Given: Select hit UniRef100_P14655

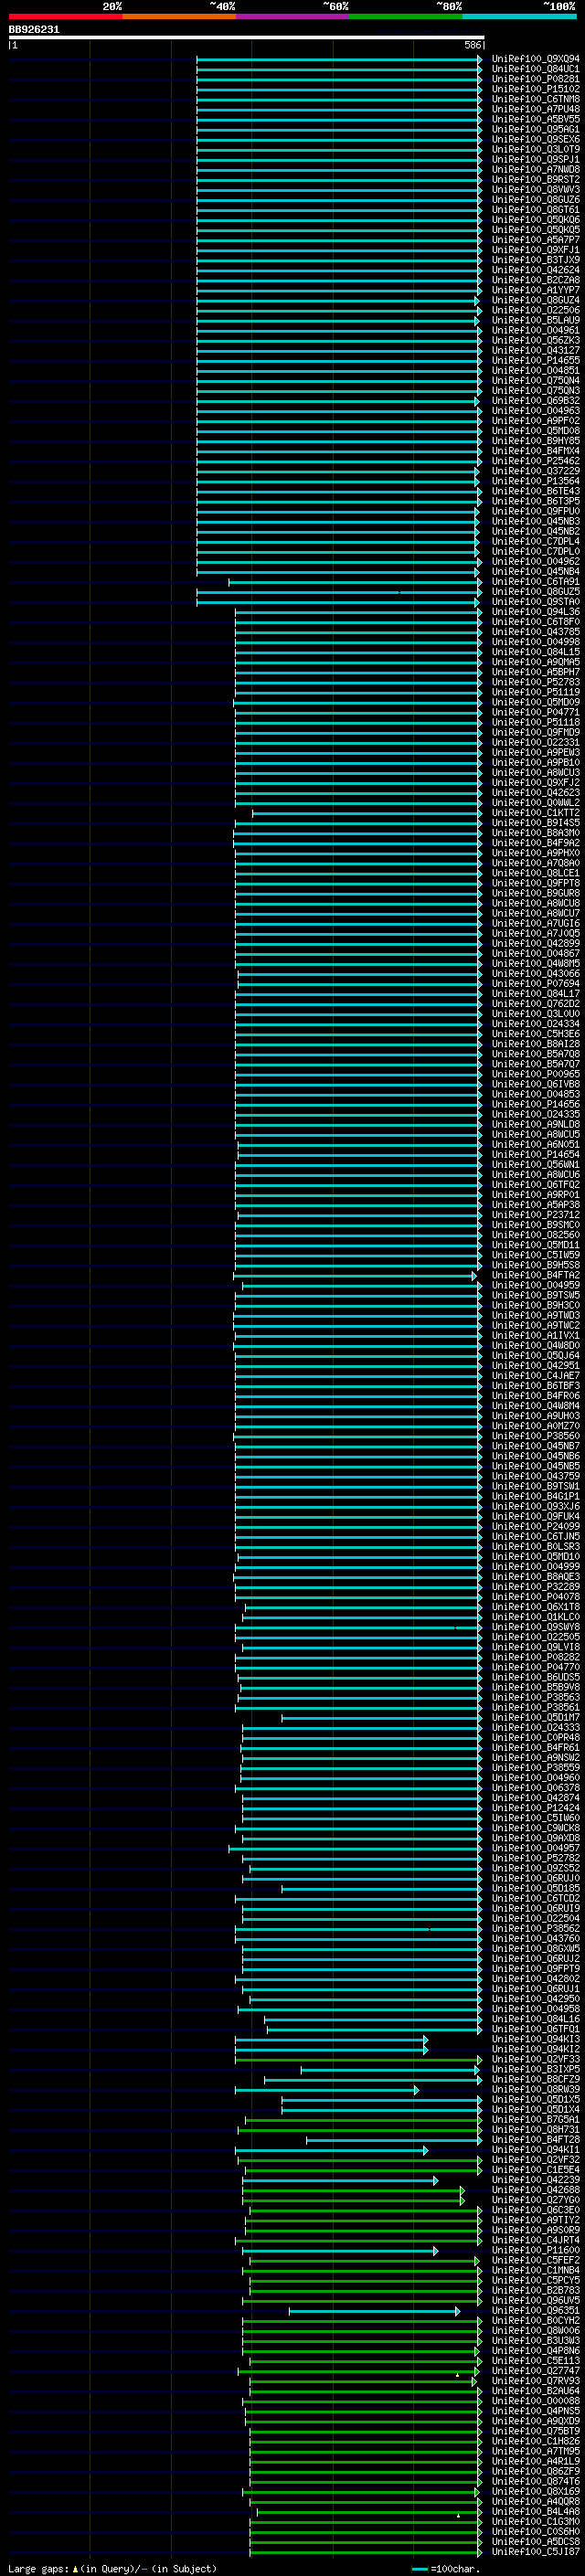Looking at the screenshot, I should click(x=535, y=360).
